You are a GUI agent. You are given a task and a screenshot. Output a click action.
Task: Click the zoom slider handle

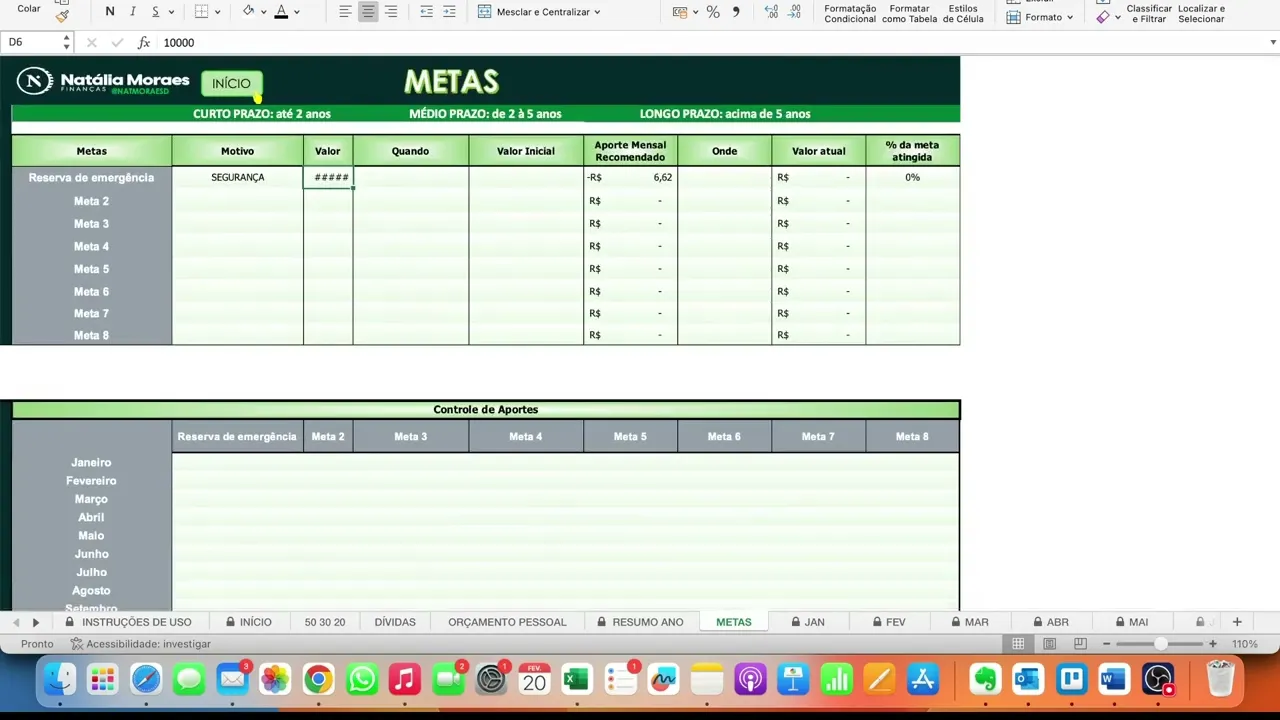[x=1160, y=644]
